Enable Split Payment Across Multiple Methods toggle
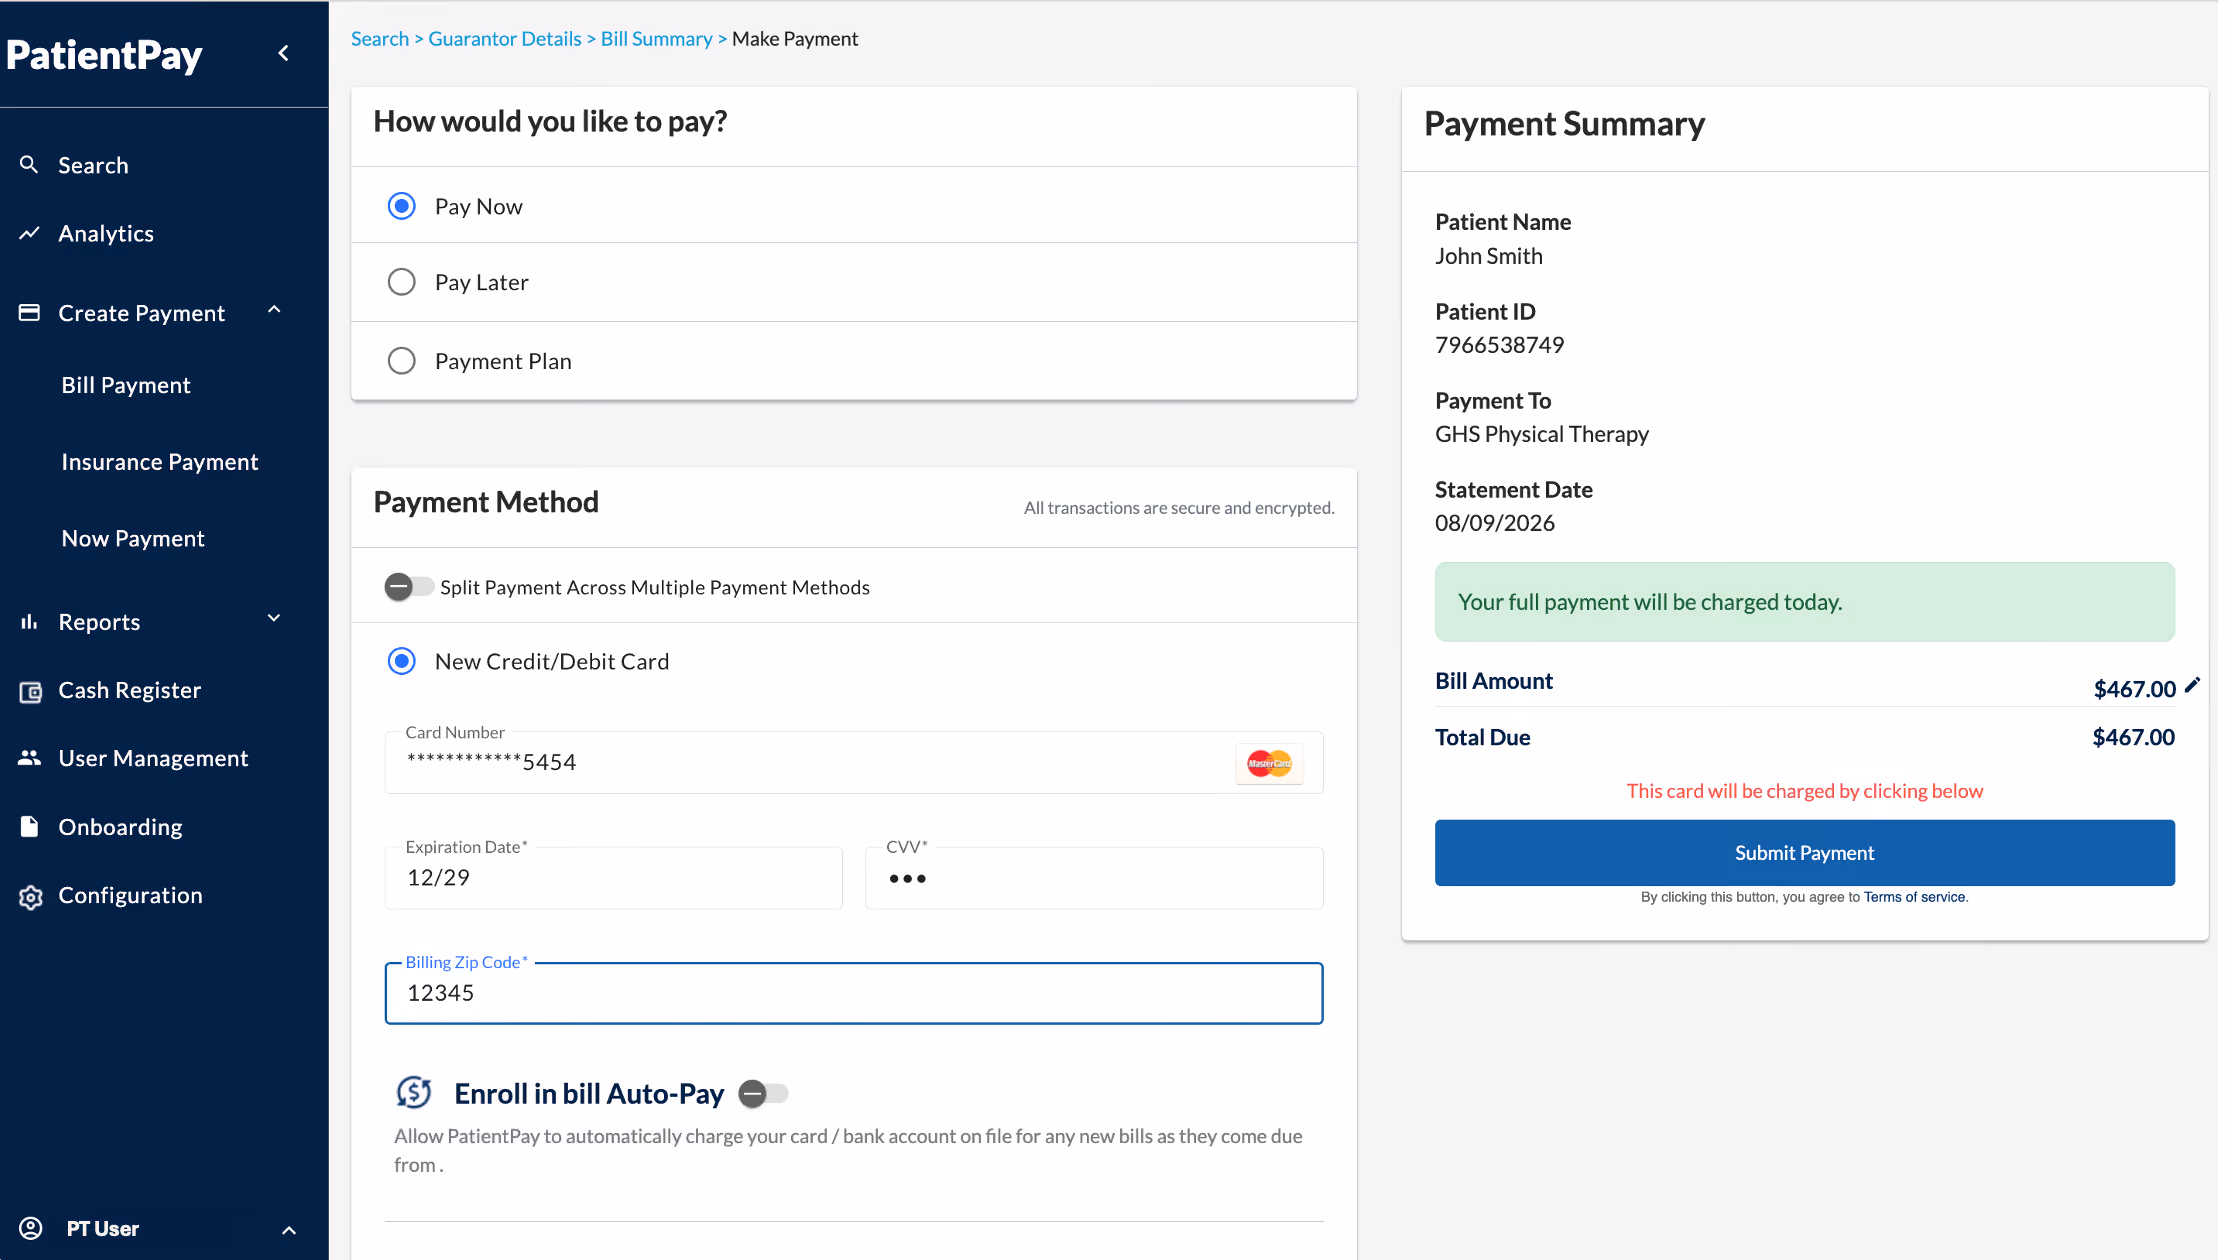 409,587
